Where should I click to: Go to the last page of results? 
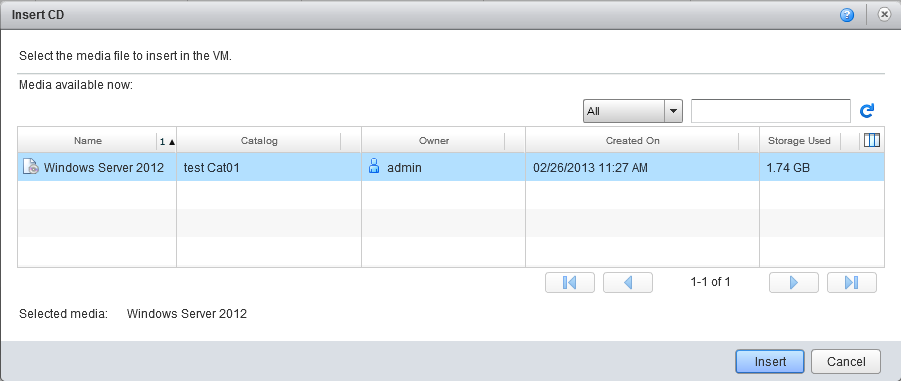pos(852,282)
